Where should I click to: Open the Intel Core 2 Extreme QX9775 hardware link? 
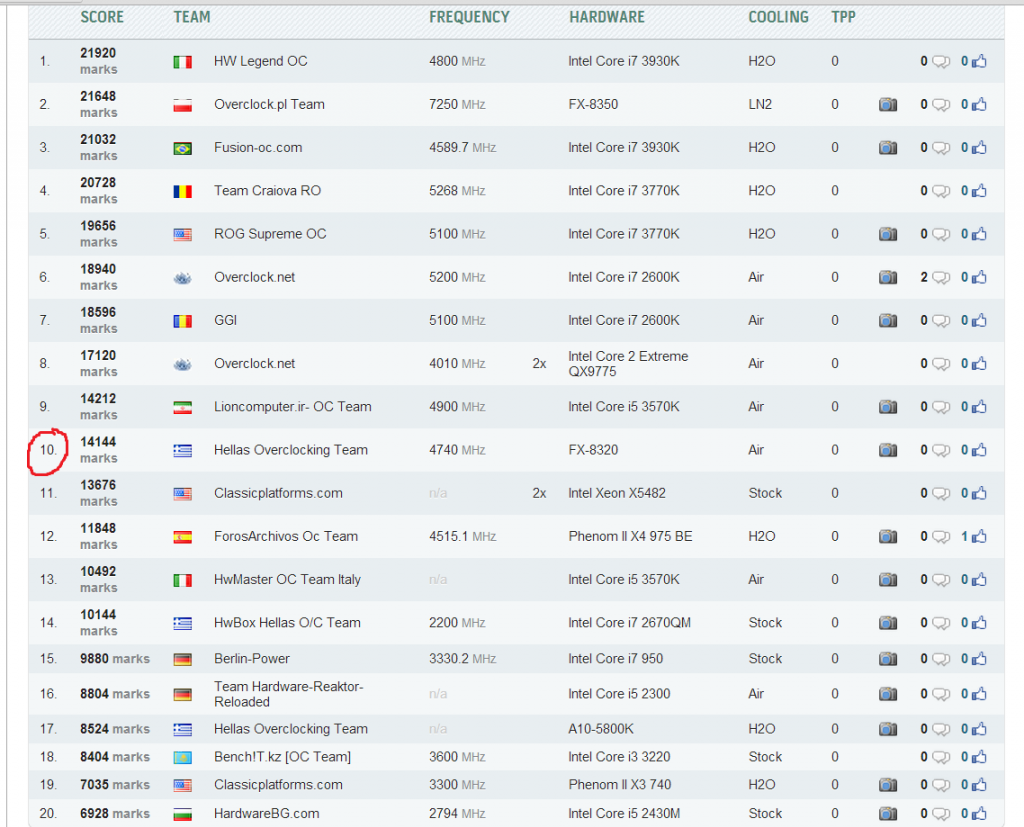tap(628, 364)
